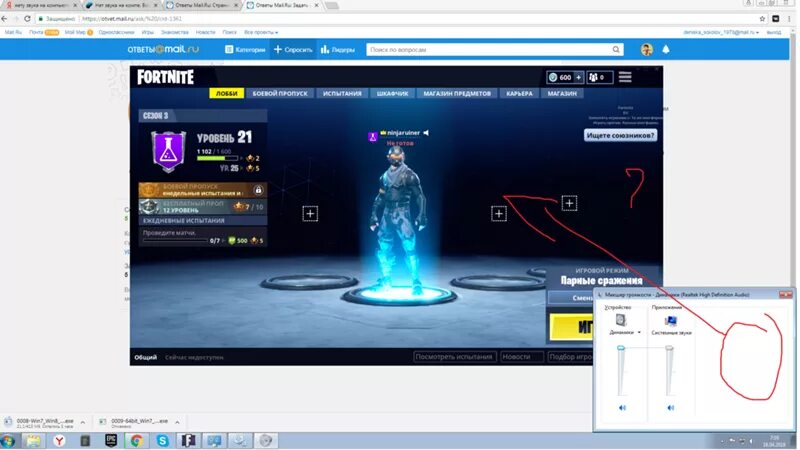Click Ответы Mail.ru logo
Viewport: 800px width, 450px height.
163,49
